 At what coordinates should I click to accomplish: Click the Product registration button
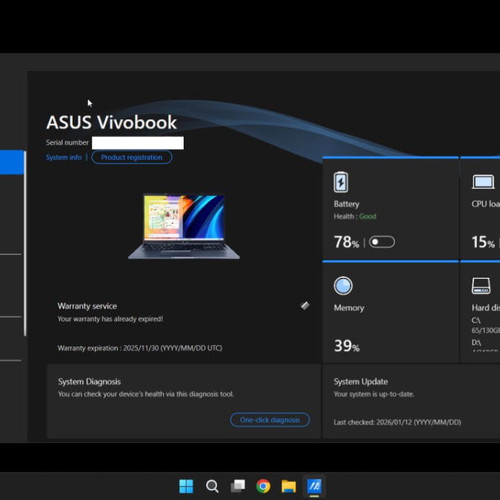pyautogui.click(x=132, y=157)
